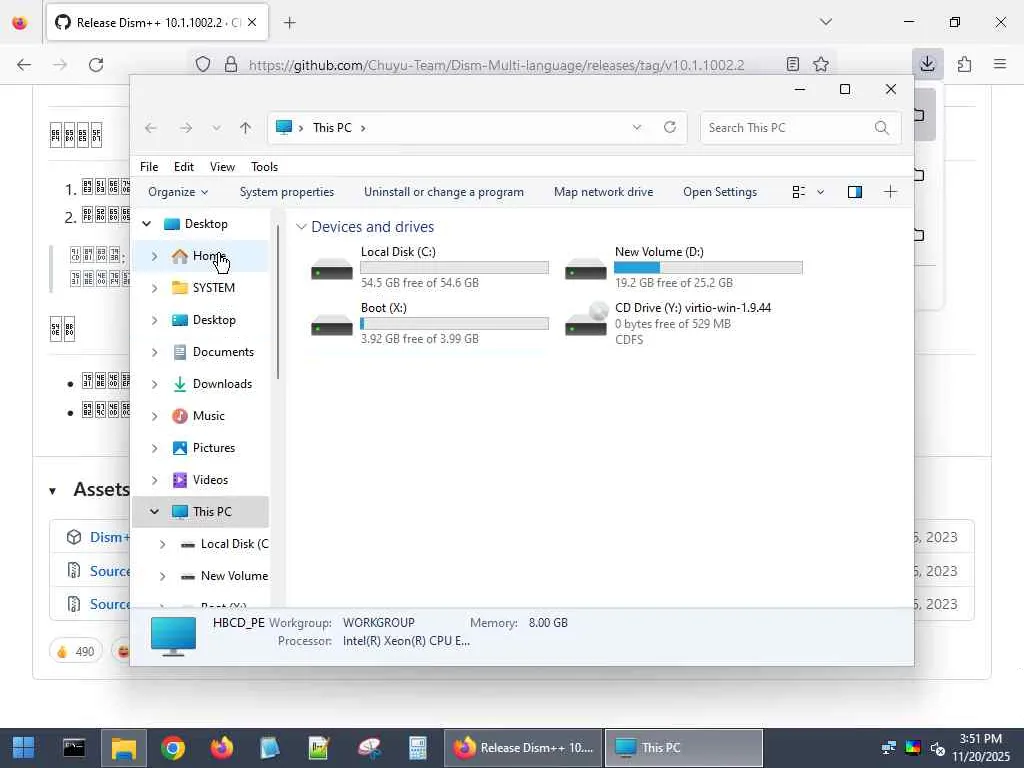This screenshot has width=1024, height=768.
Task: Select the Boot (X:) drive icon
Action: (332, 325)
